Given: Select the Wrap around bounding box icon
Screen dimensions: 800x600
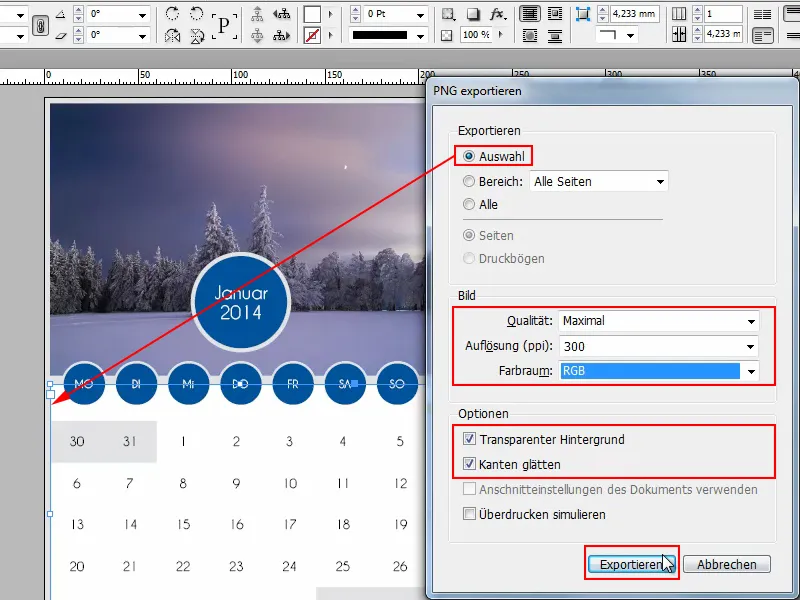Looking at the screenshot, I should [x=555, y=14].
